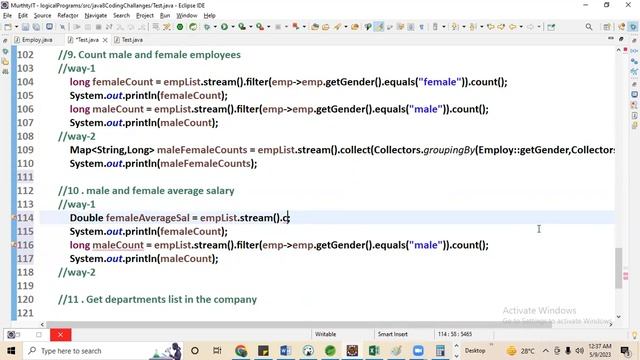Screen dimensions: 640x360
Task: Switch to the Employ.java editor tab
Action: click(33, 40)
